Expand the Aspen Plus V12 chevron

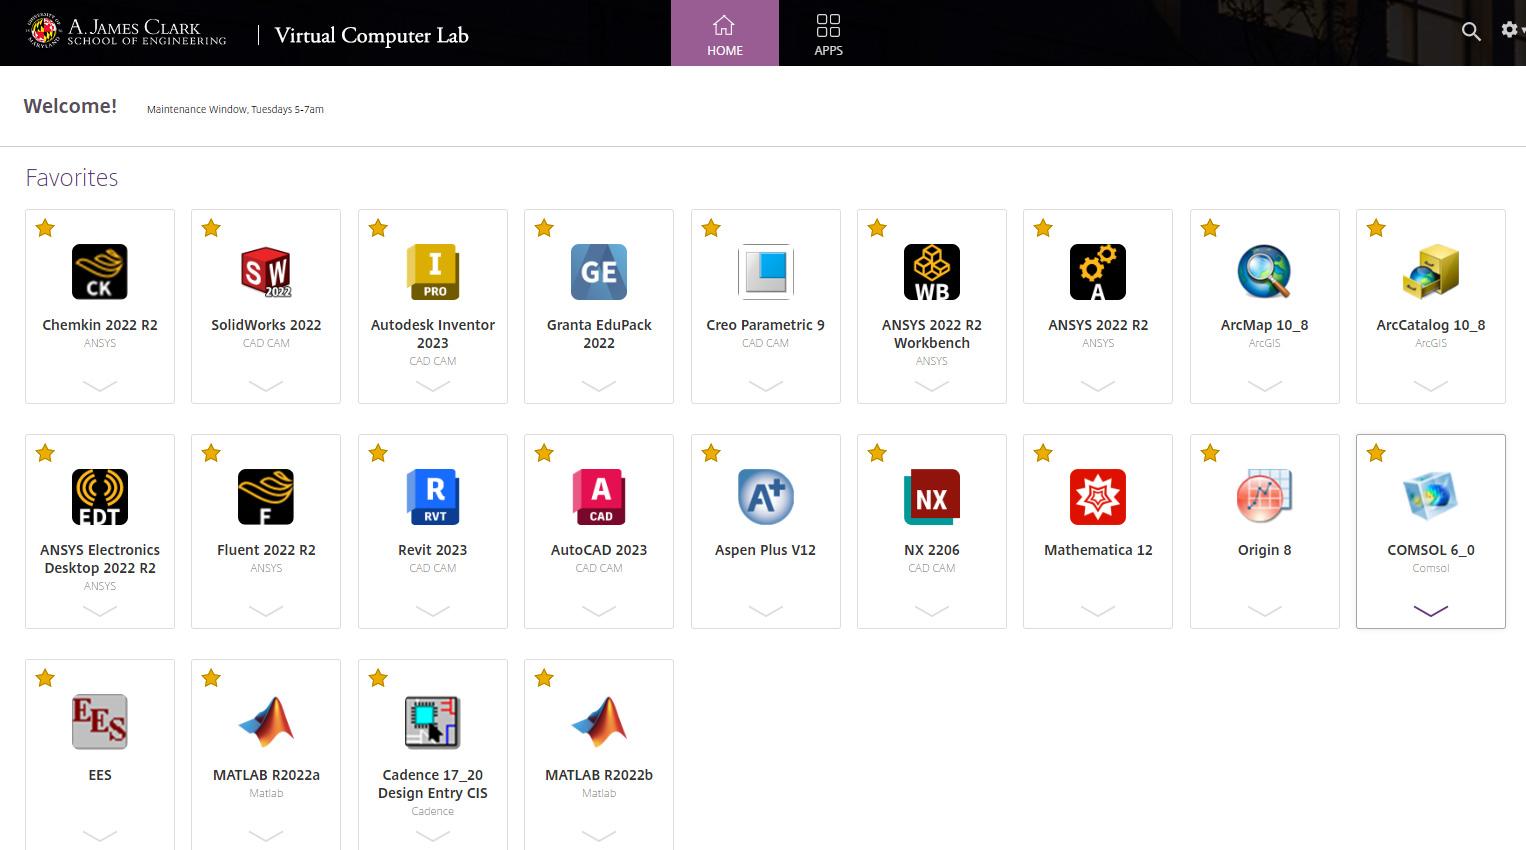(x=765, y=611)
